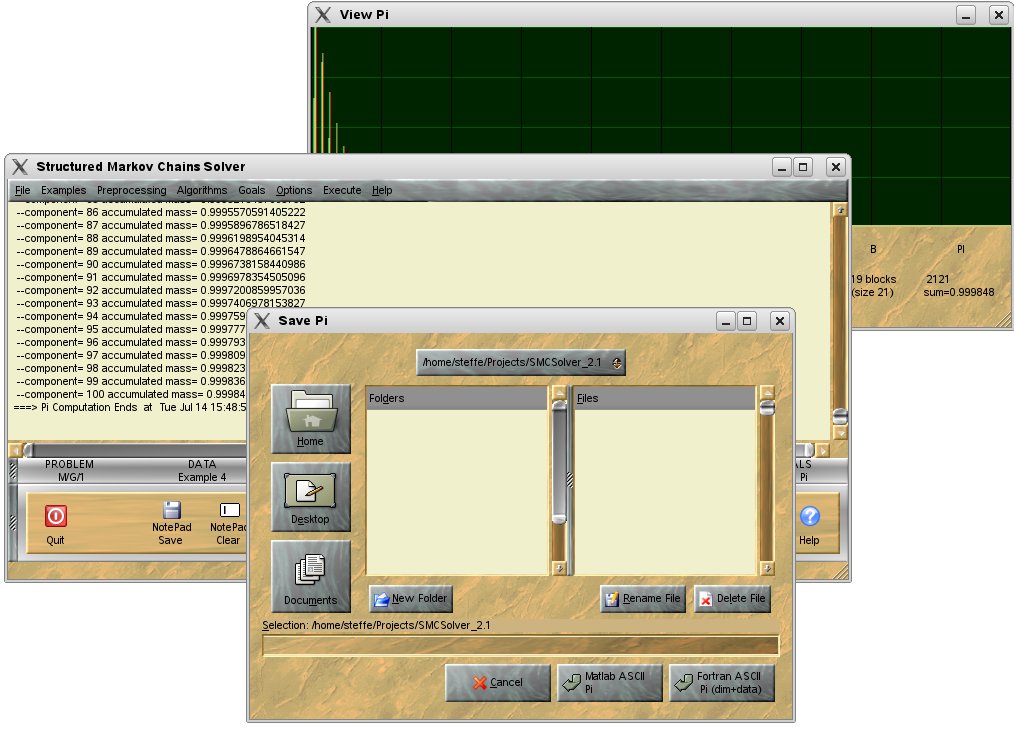
Task: Save Pi as Fortran ASCII dim+data
Action: click(722, 682)
